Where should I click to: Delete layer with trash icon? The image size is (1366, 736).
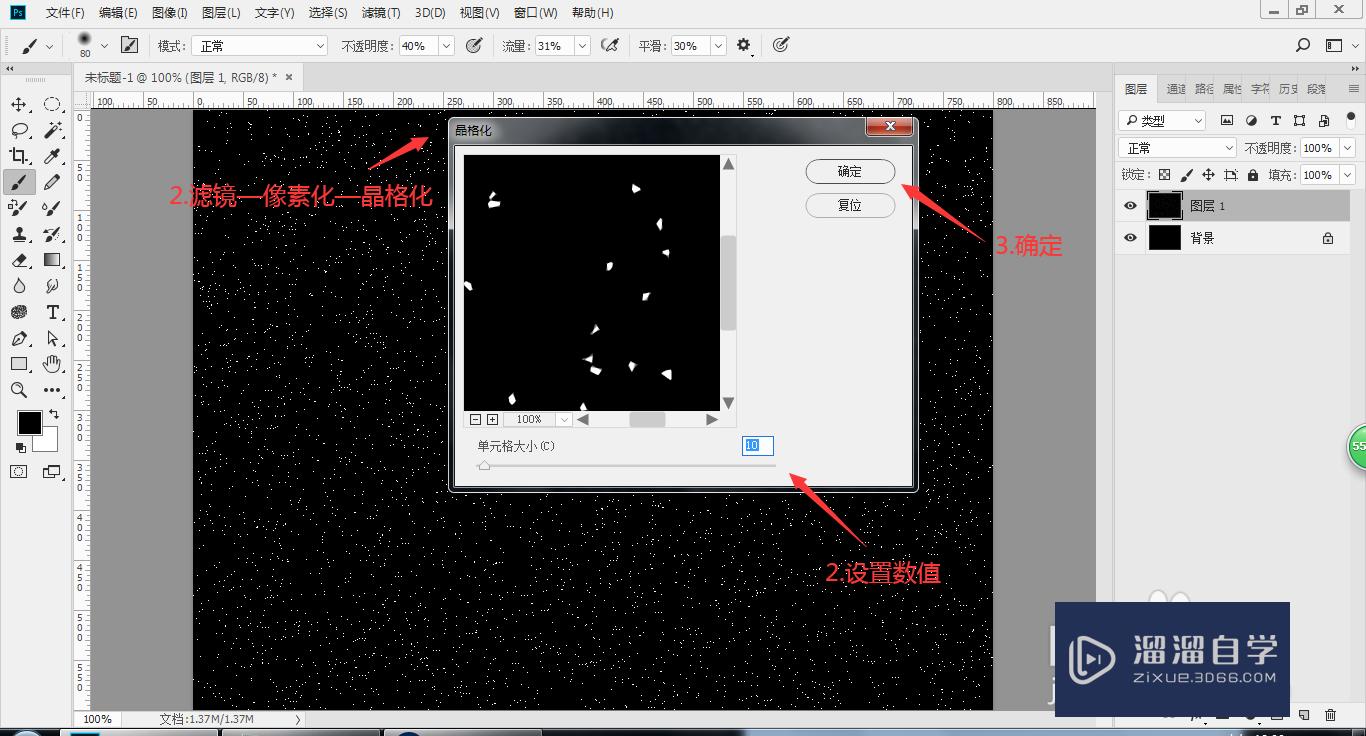(x=1330, y=715)
